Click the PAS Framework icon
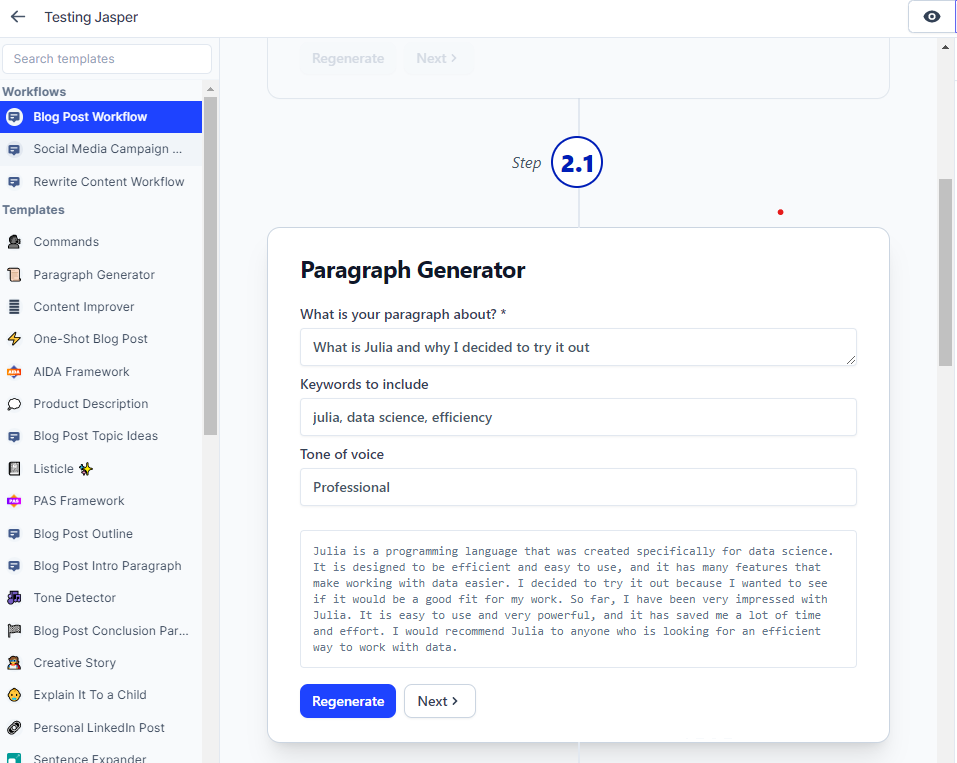The width and height of the screenshot is (957, 763). point(14,501)
